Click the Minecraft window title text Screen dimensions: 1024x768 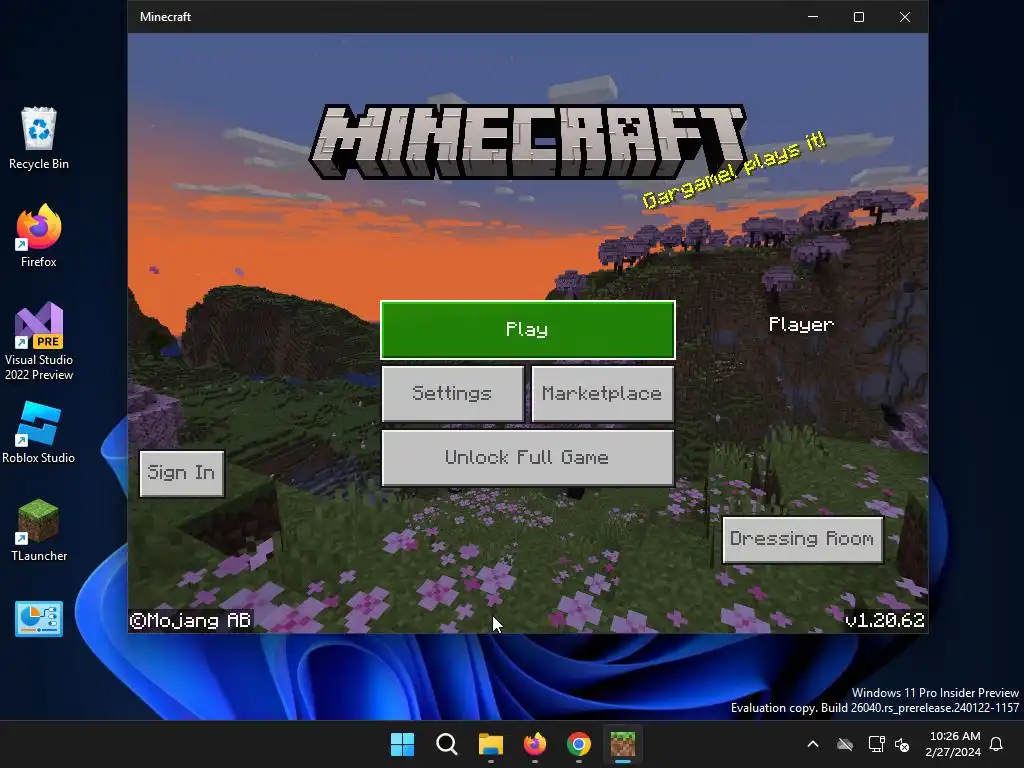pyautogui.click(x=165, y=17)
